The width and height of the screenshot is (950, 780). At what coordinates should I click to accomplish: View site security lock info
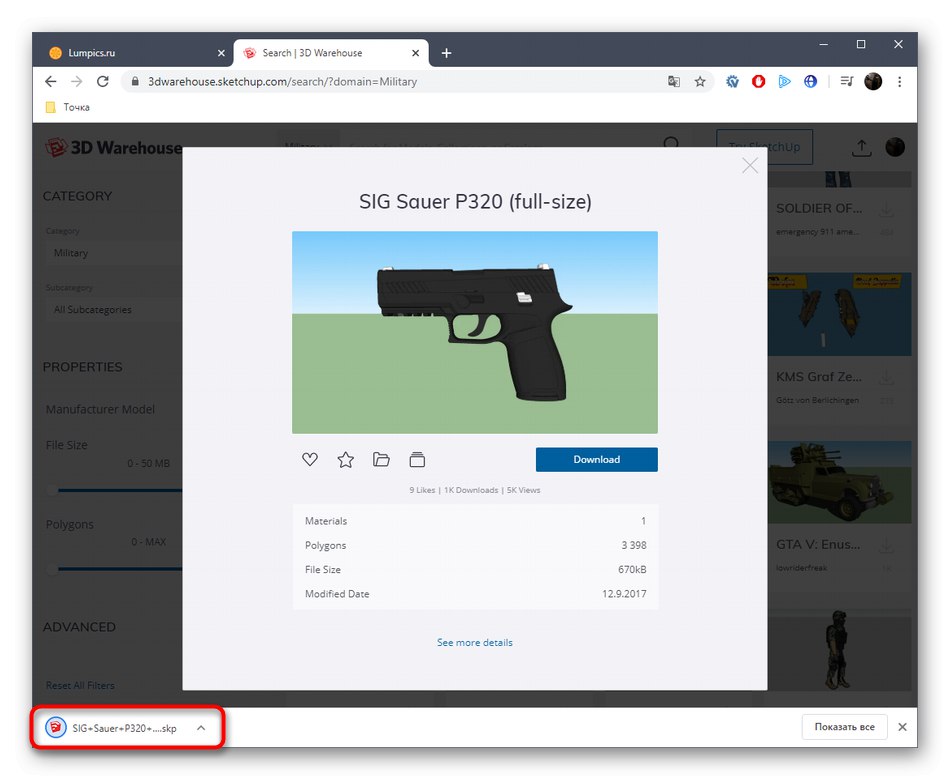135,81
